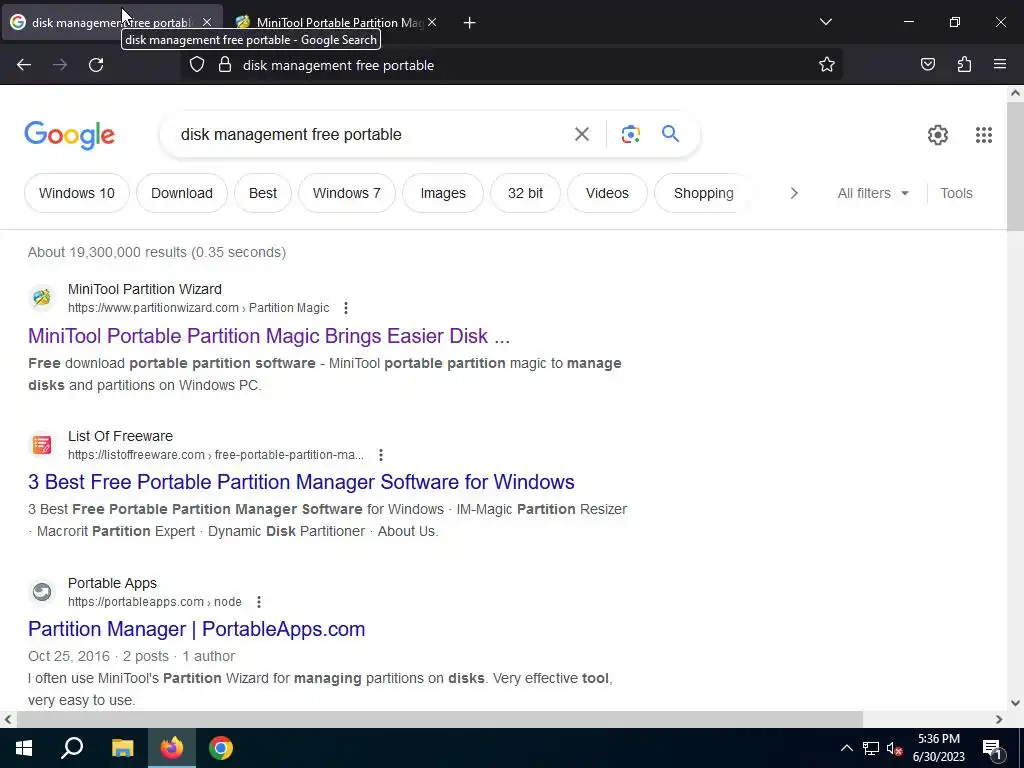The width and height of the screenshot is (1024, 768).
Task: Click the network tray icon
Action: coord(870,749)
